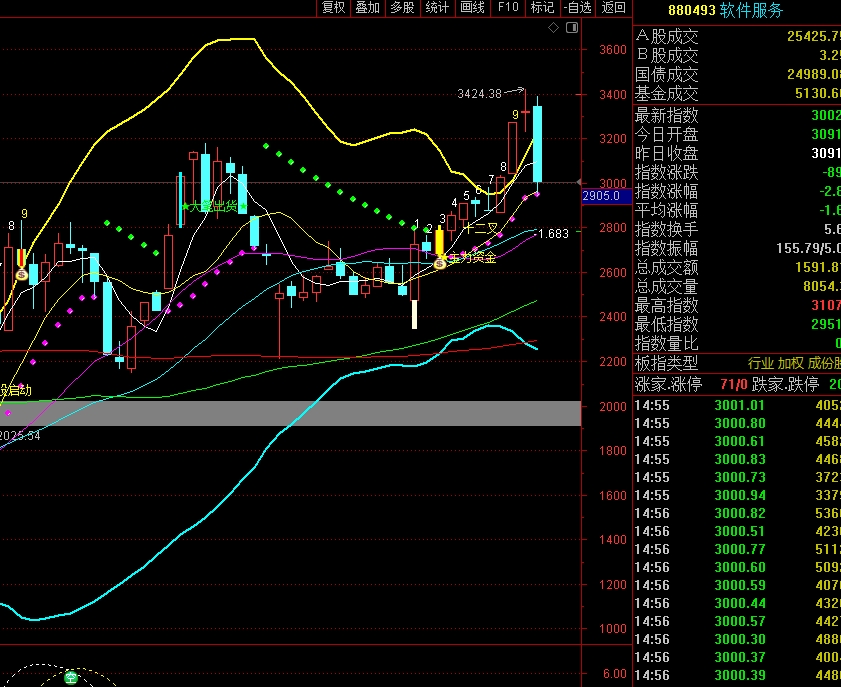Click the 2000 price axis label

point(613,407)
